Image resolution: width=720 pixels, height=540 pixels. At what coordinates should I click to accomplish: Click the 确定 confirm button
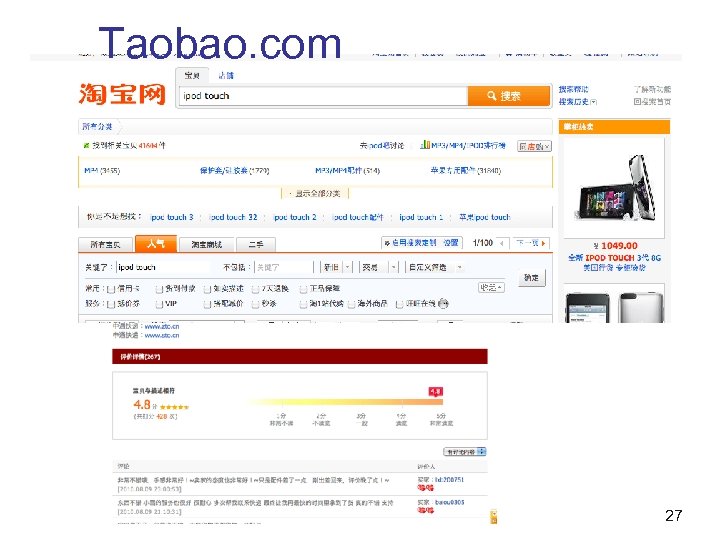click(x=532, y=278)
